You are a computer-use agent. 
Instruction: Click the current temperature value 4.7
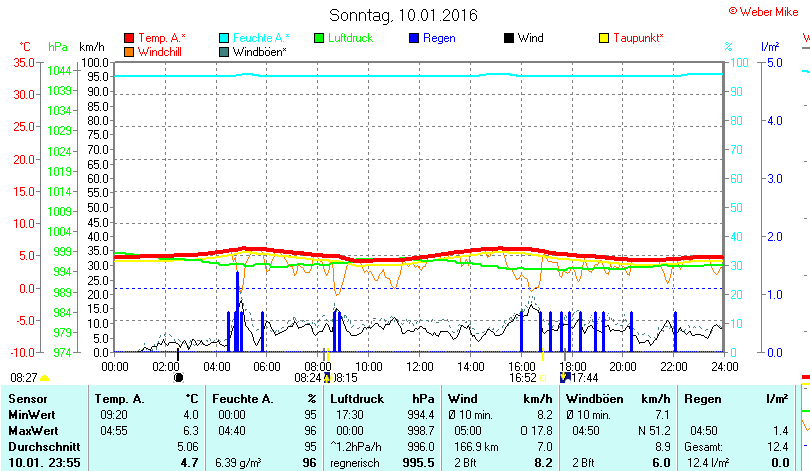190,463
